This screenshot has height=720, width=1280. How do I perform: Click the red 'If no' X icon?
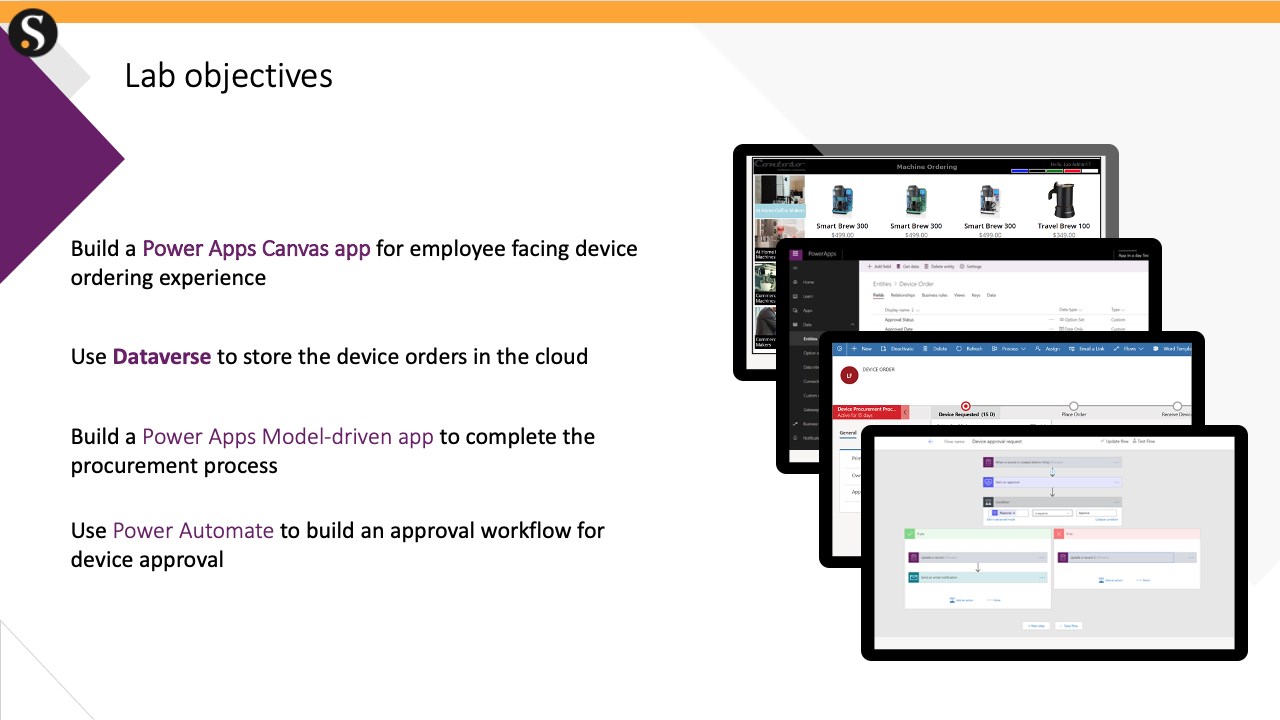pyautogui.click(x=1059, y=534)
